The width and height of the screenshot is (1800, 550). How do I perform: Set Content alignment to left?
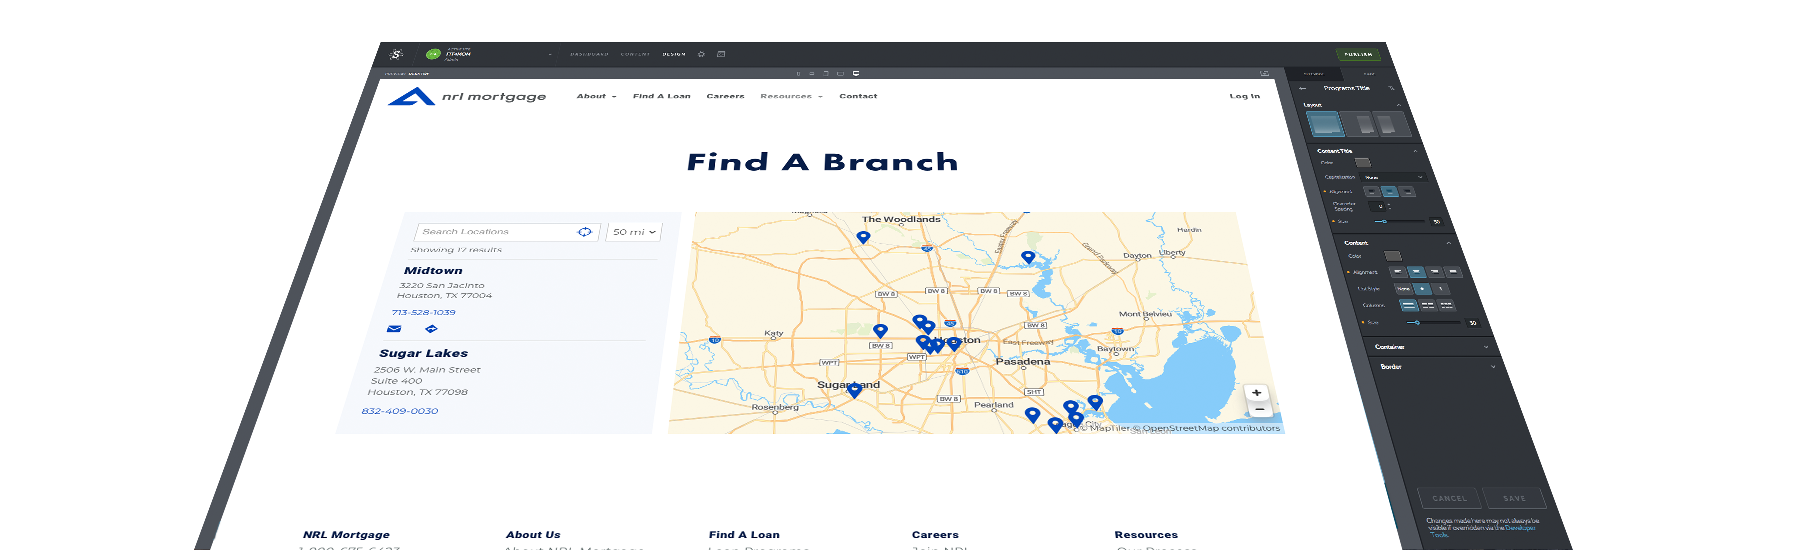pos(1398,272)
